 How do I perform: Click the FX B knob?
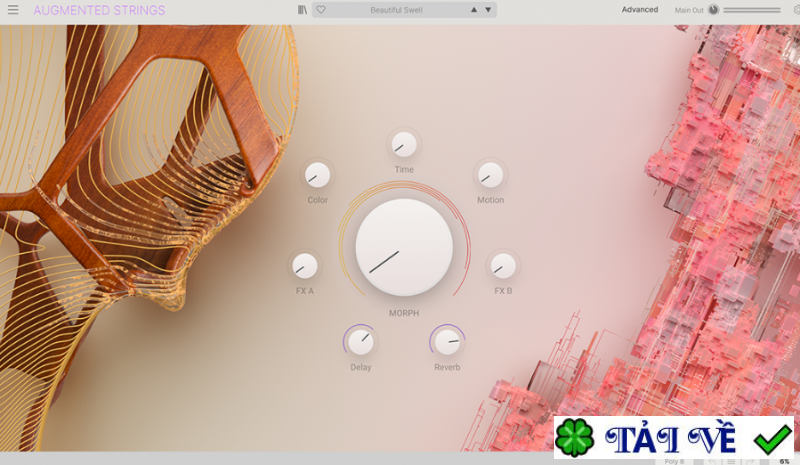click(503, 266)
